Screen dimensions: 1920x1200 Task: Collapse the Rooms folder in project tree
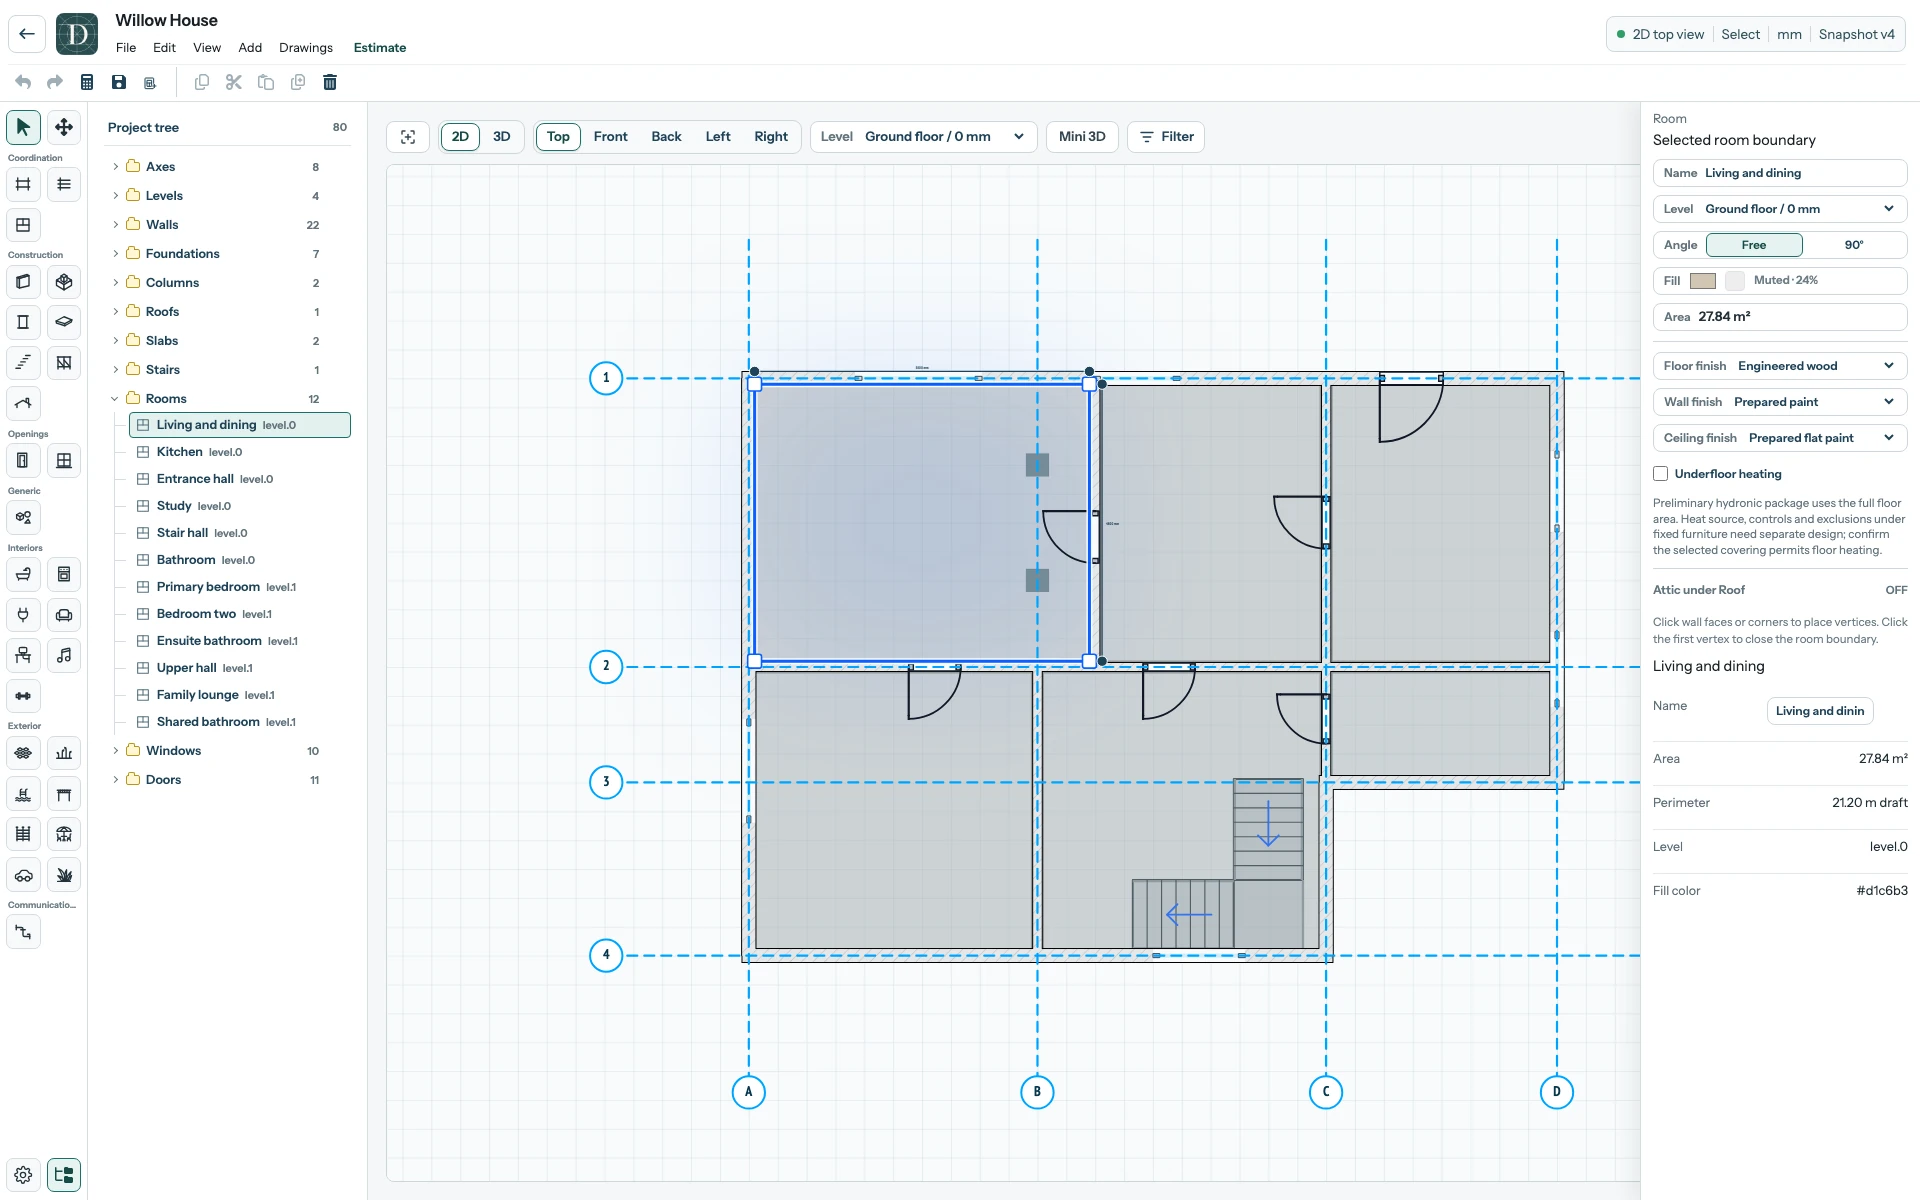point(116,399)
